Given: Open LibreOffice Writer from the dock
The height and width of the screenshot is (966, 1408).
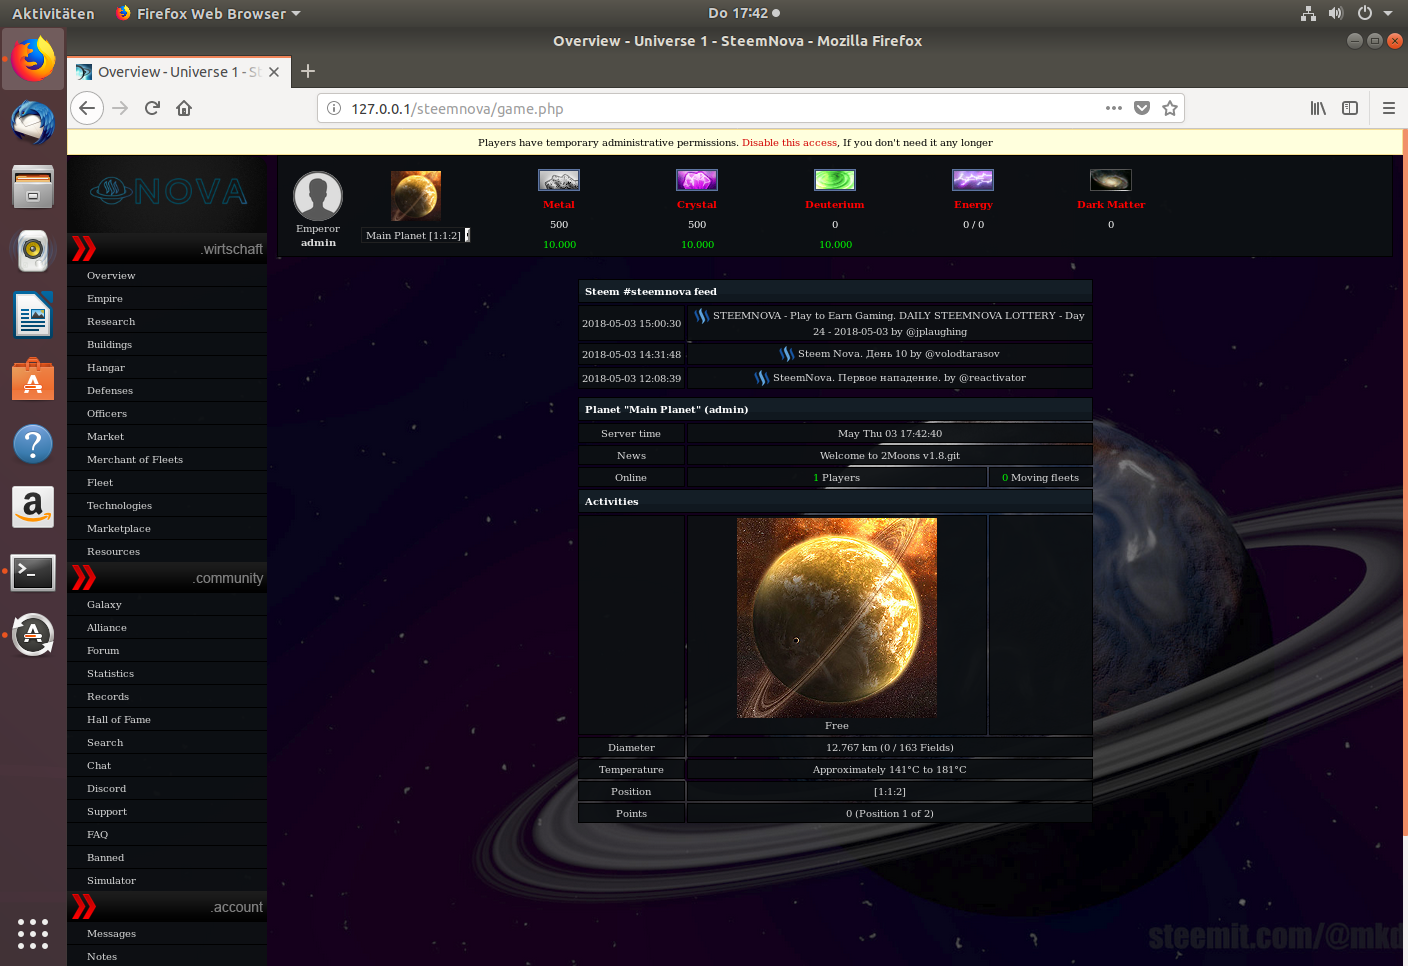Looking at the screenshot, I should click(x=33, y=315).
